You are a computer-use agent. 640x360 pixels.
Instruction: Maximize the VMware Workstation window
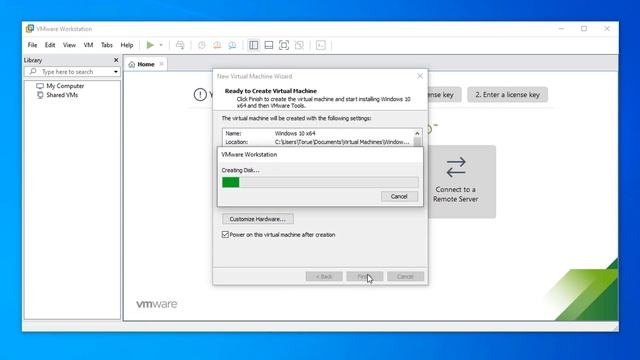click(x=584, y=29)
